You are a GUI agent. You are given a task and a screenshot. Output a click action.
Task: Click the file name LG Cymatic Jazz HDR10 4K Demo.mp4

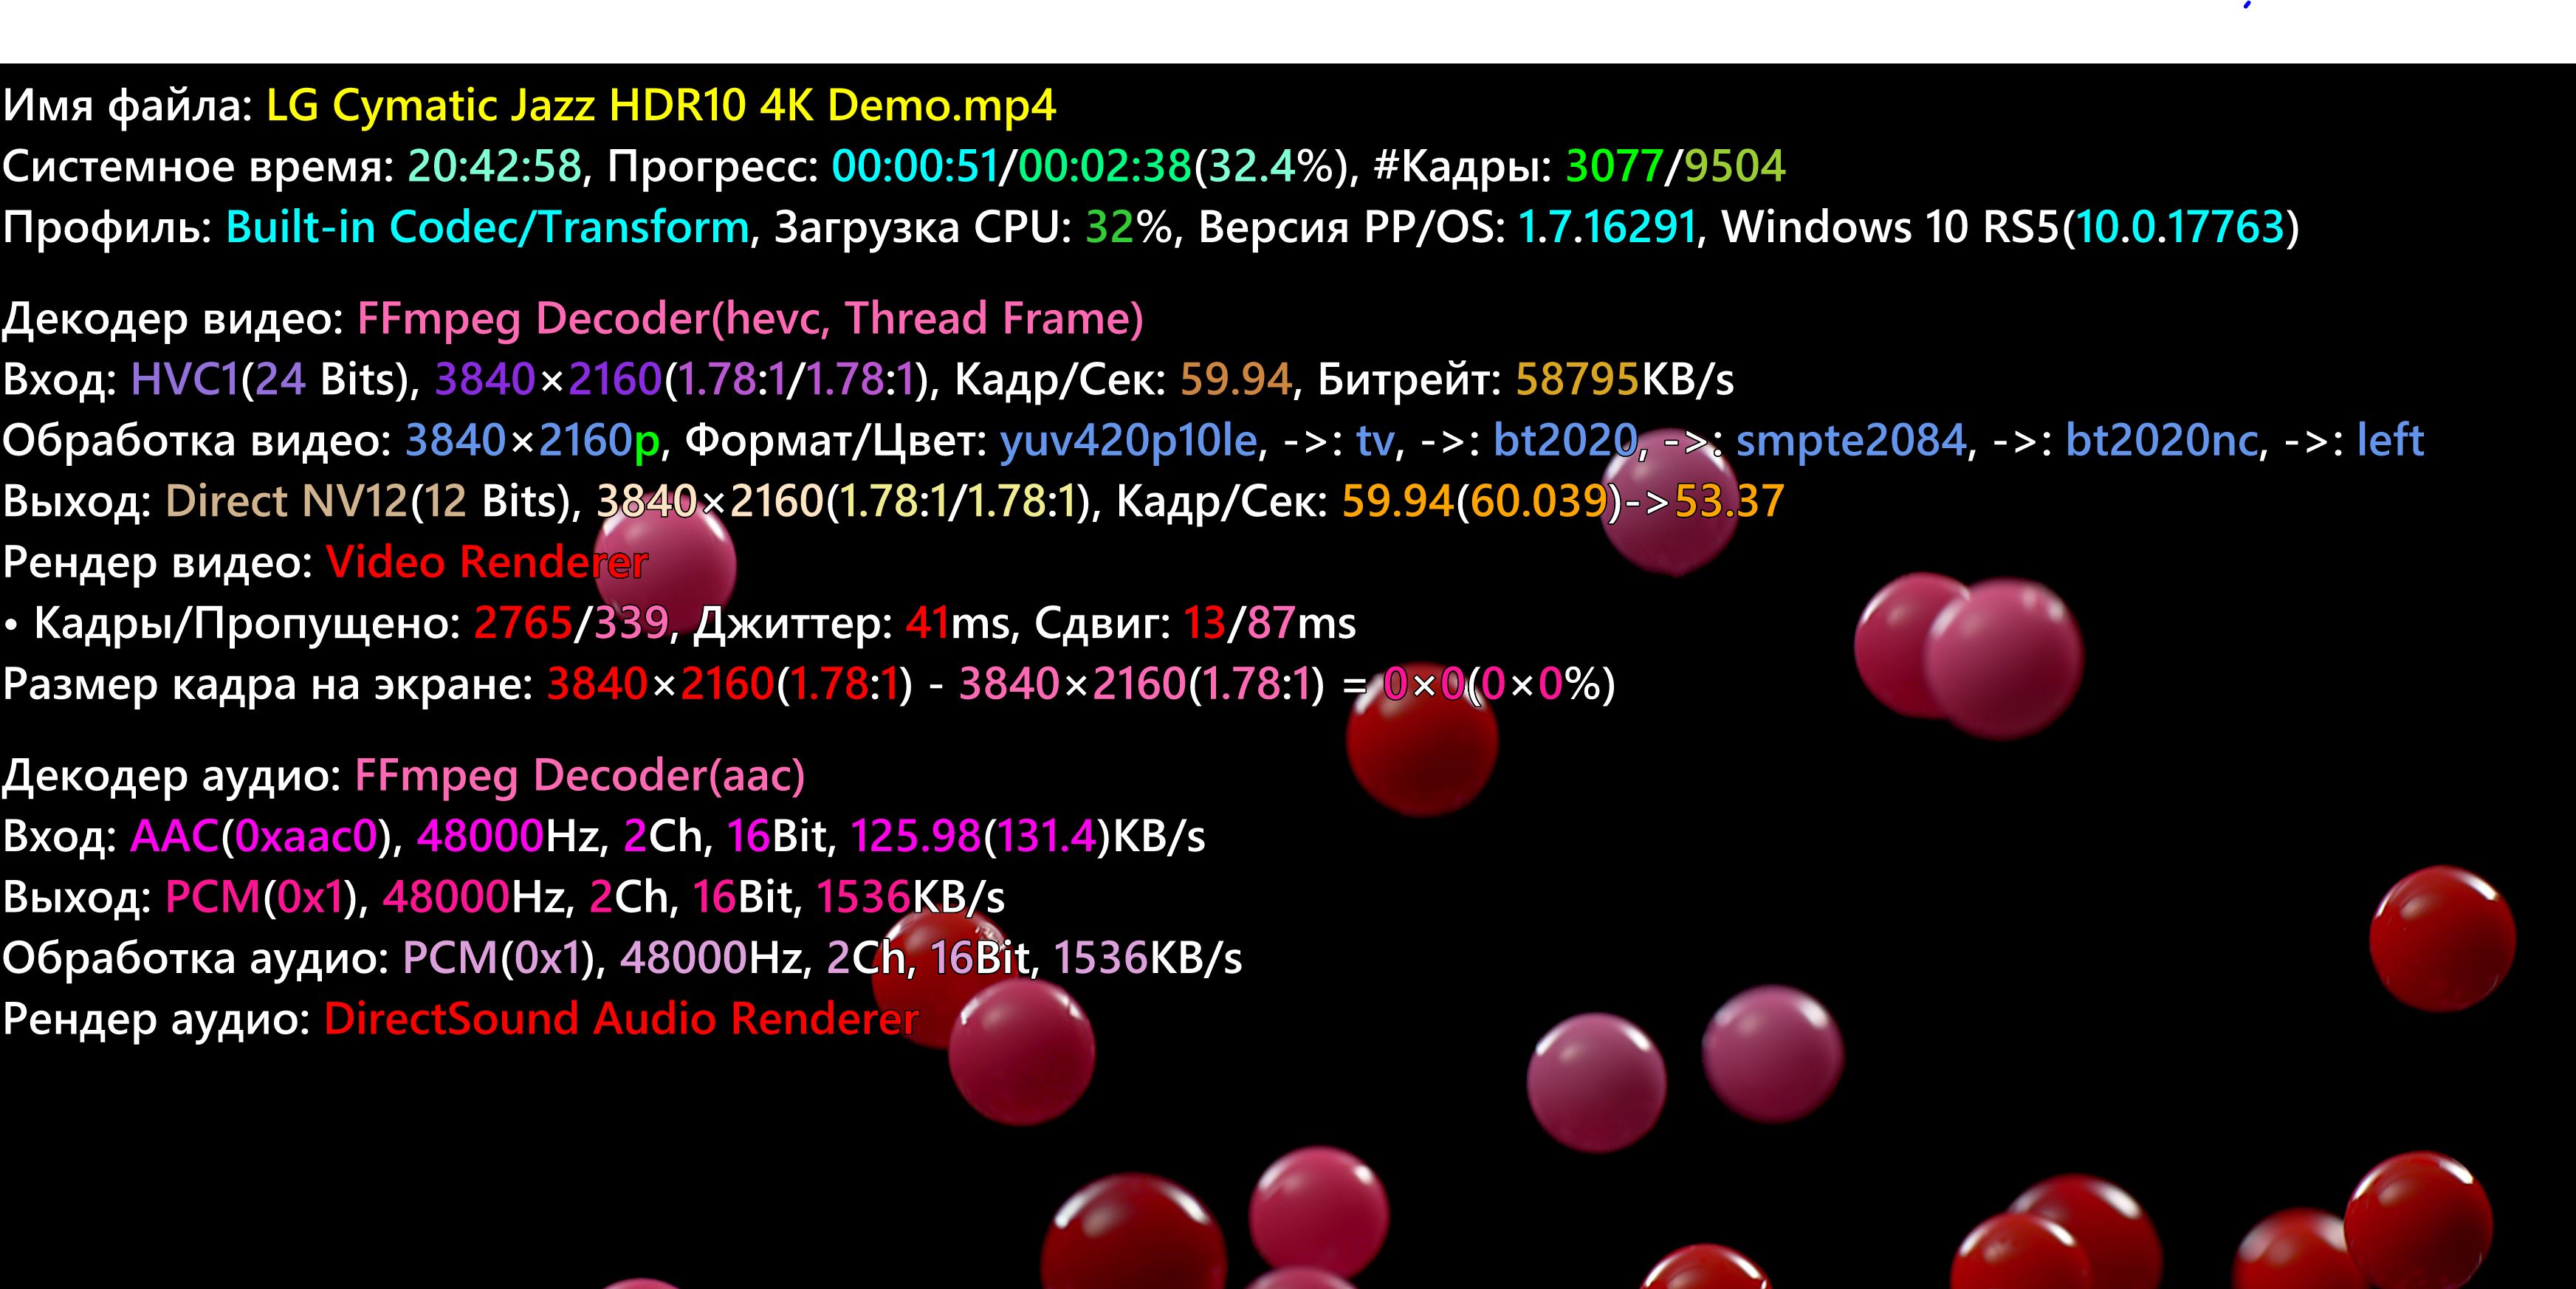[660, 105]
